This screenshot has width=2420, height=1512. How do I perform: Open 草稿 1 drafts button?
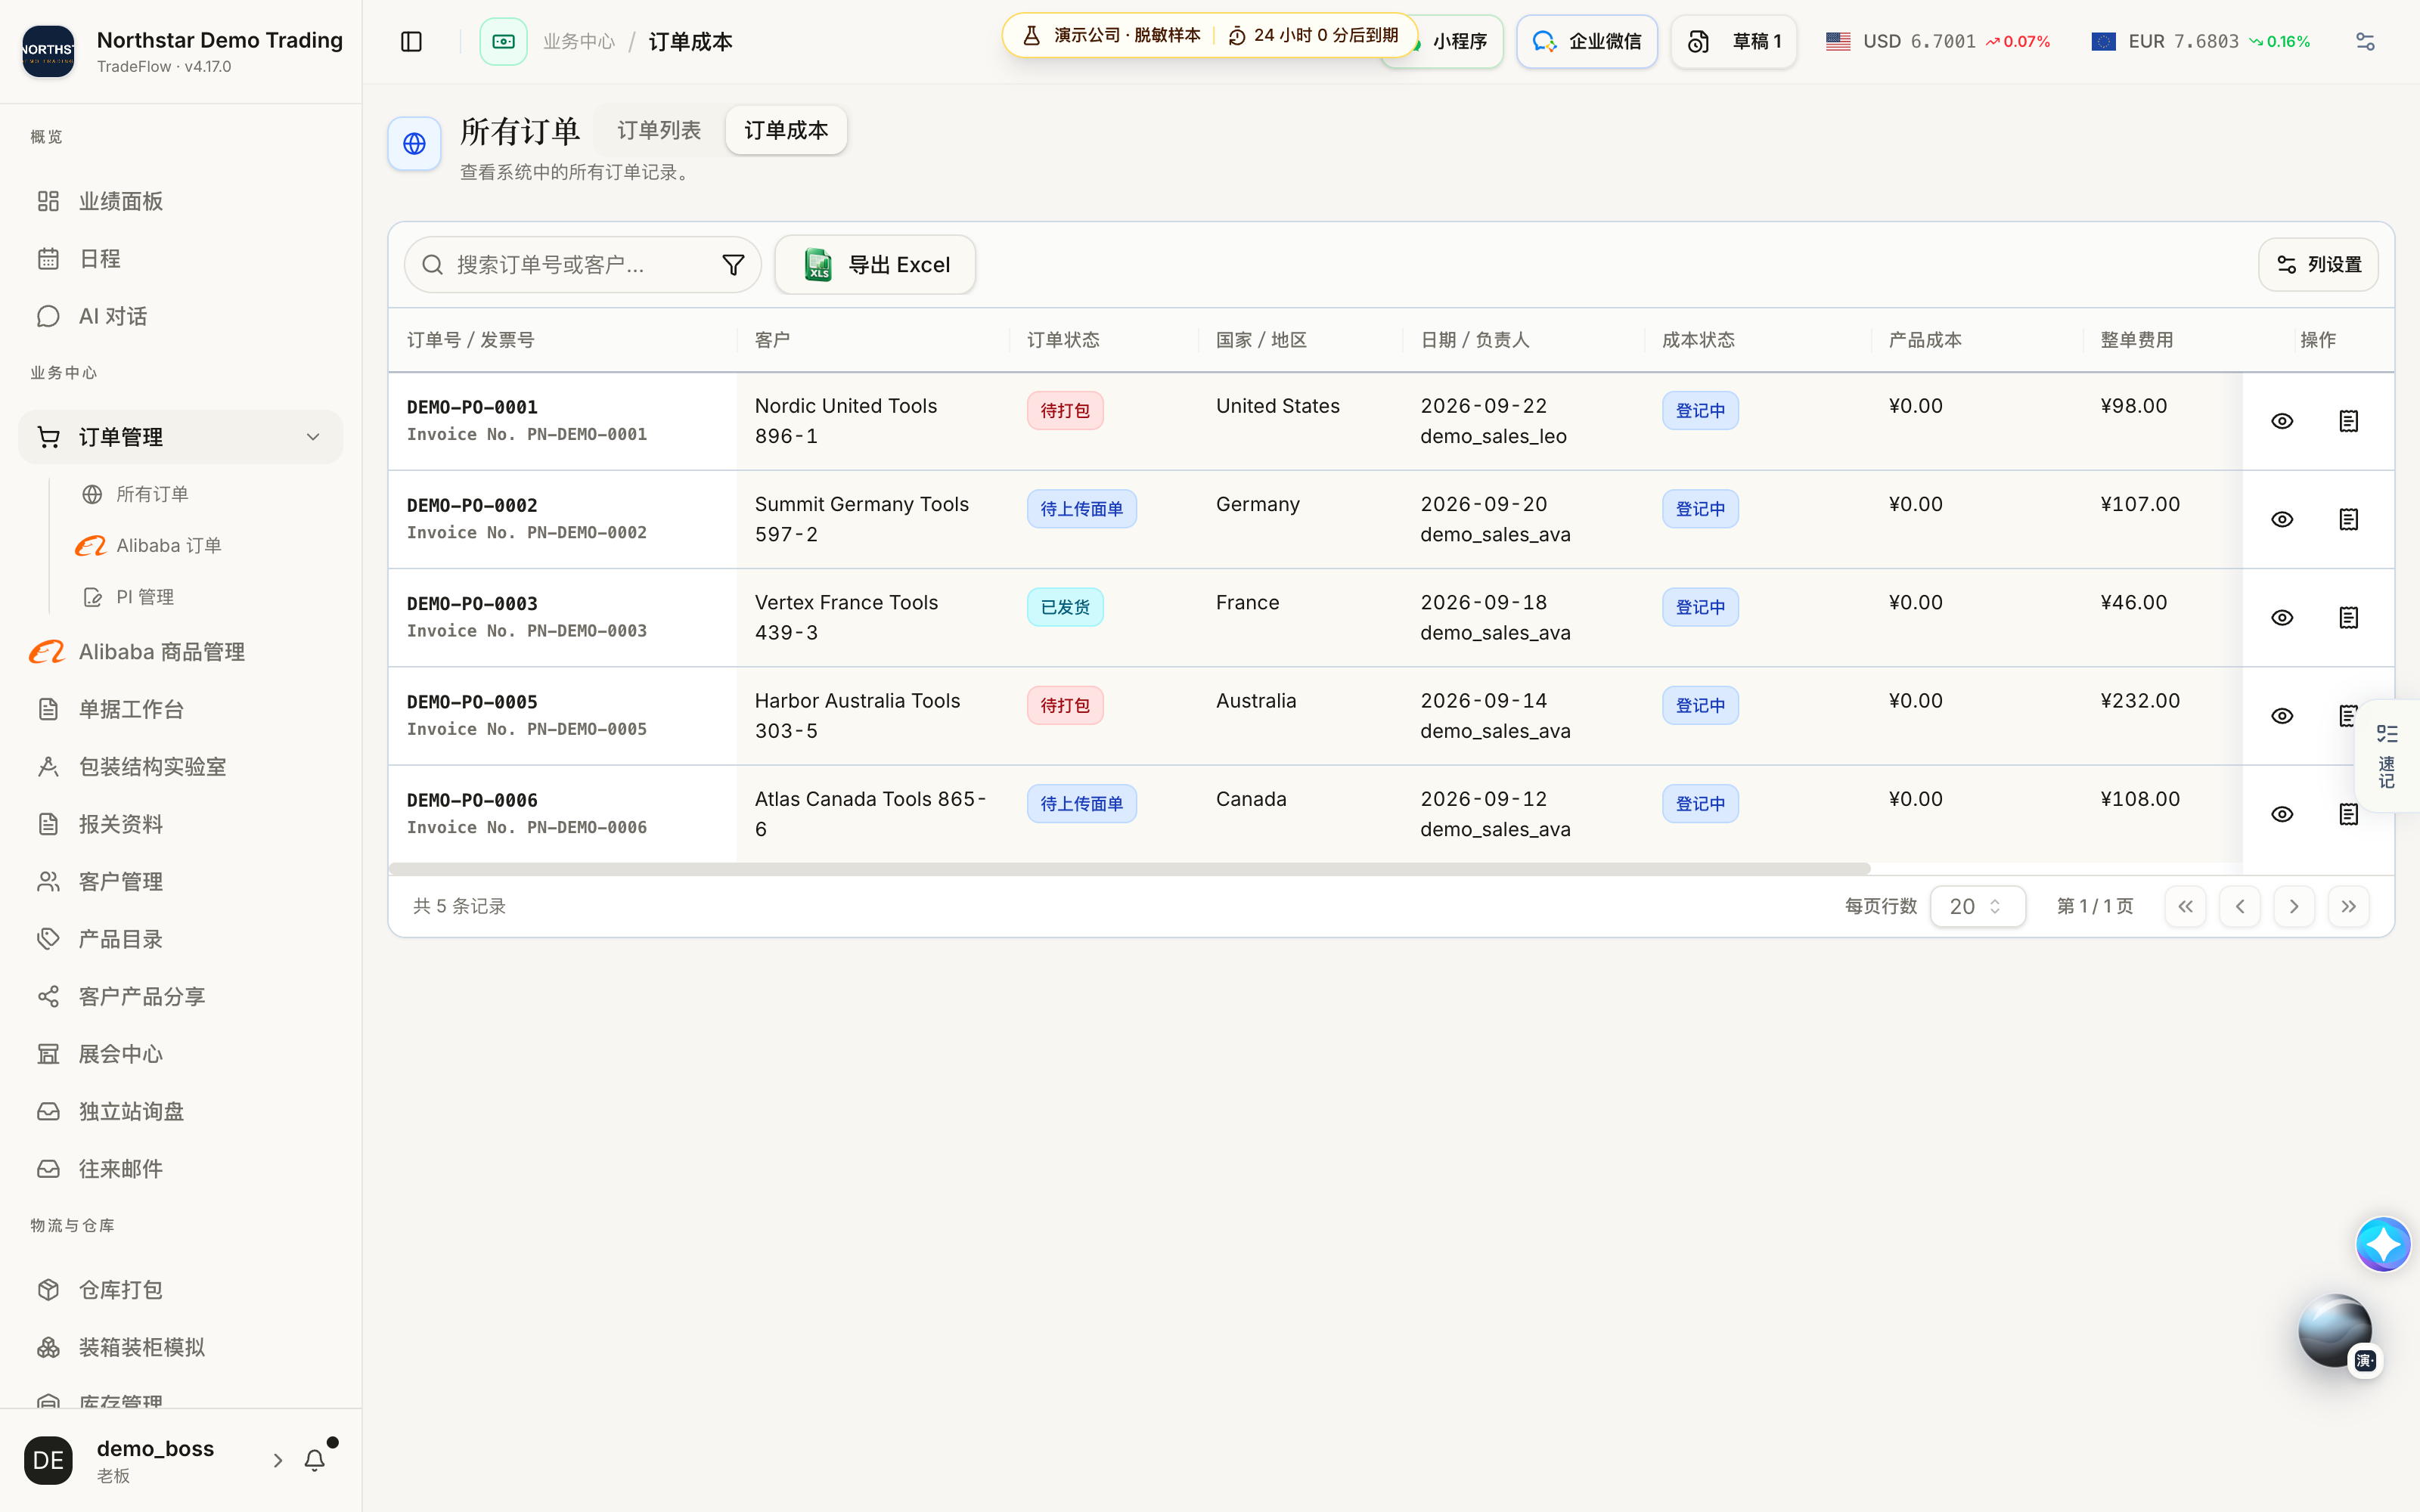pos(1734,41)
